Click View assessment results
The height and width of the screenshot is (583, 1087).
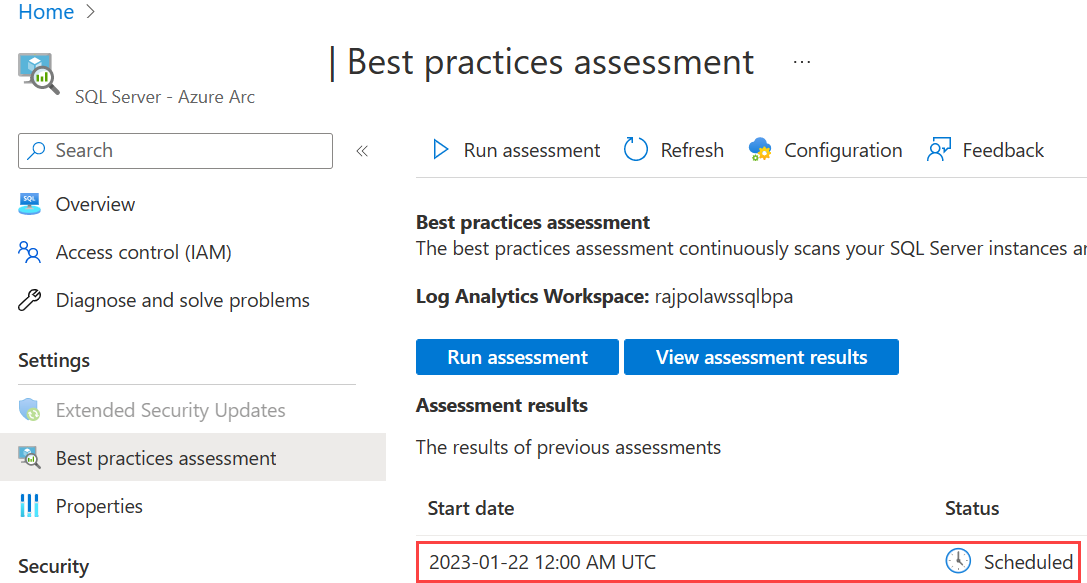(761, 356)
